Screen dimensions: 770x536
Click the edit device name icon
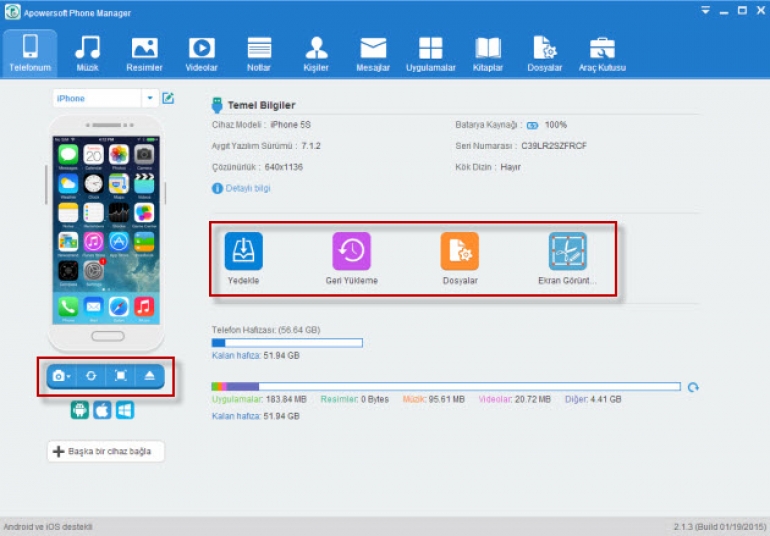(168, 98)
